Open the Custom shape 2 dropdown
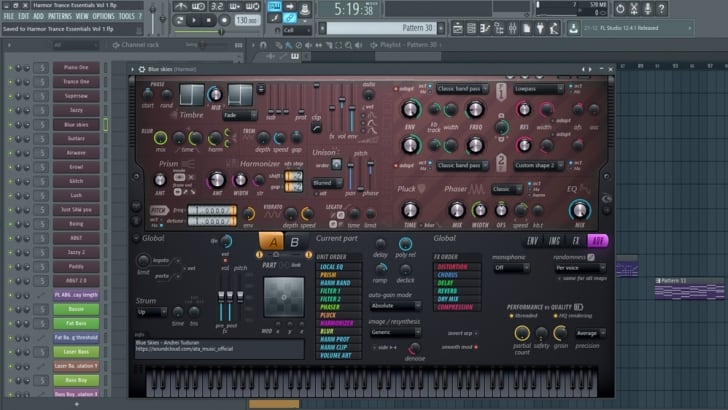The height and width of the screenshot is (410, 728). click(x=539, y=165)
